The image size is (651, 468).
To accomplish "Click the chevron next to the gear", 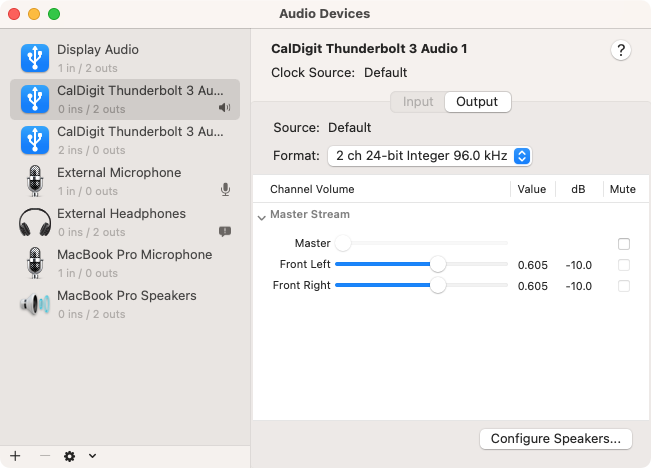I will (x=92, y=456).
